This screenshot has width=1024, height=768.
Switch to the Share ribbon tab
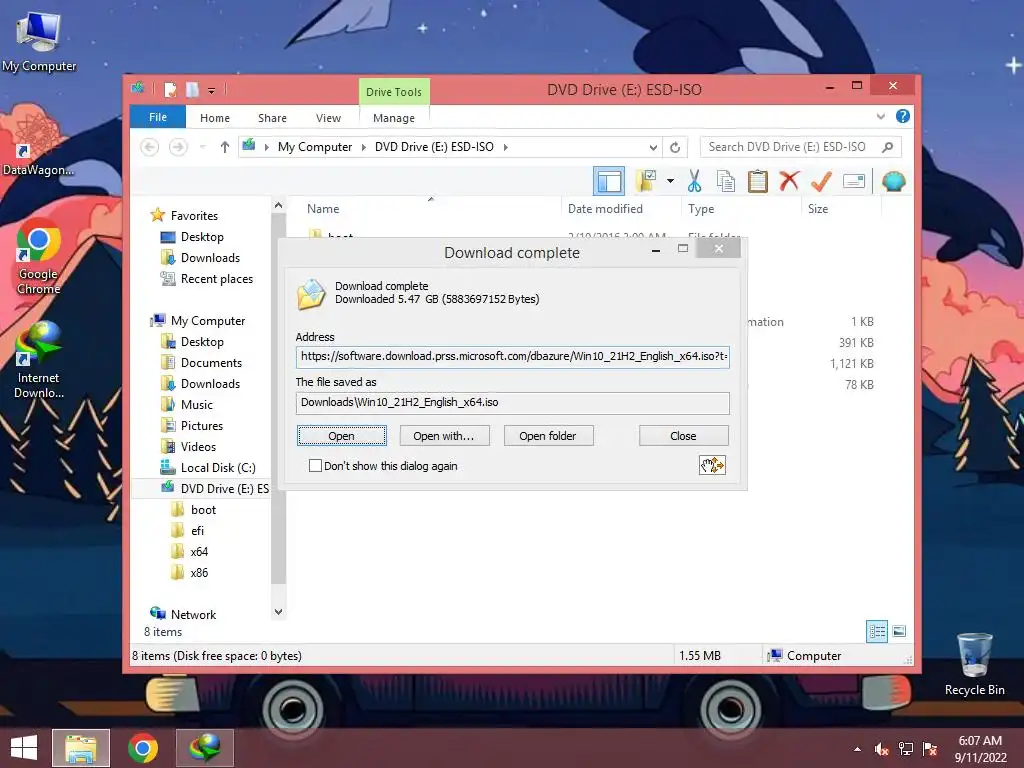tap(272, 118)
